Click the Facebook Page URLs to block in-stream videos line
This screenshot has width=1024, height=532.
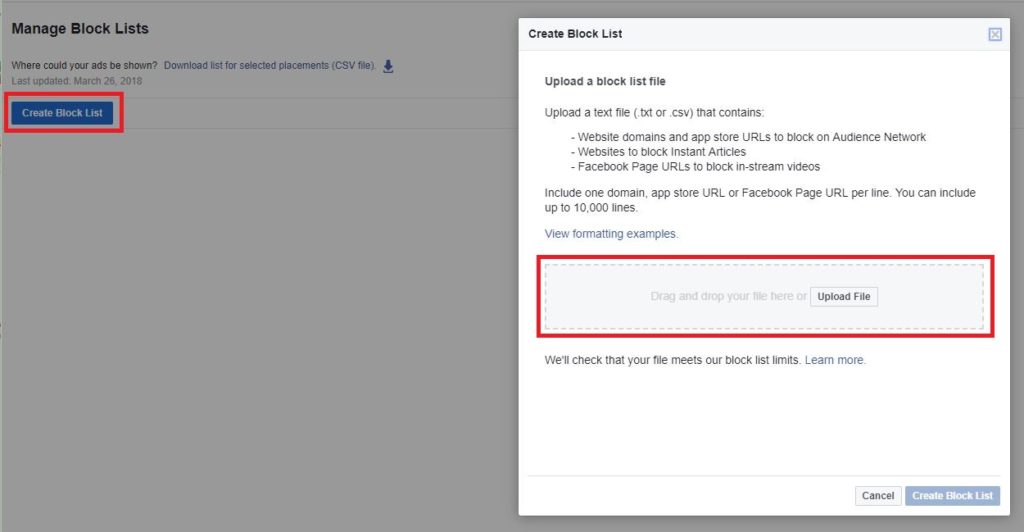(x=696, y=166)
